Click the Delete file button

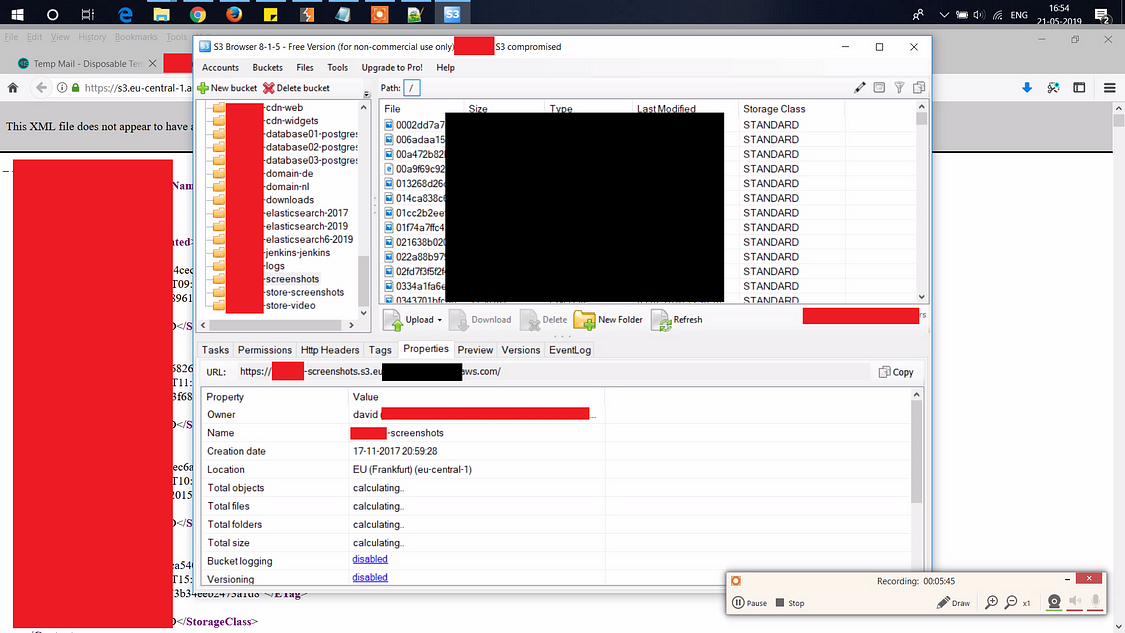[543, 320]
